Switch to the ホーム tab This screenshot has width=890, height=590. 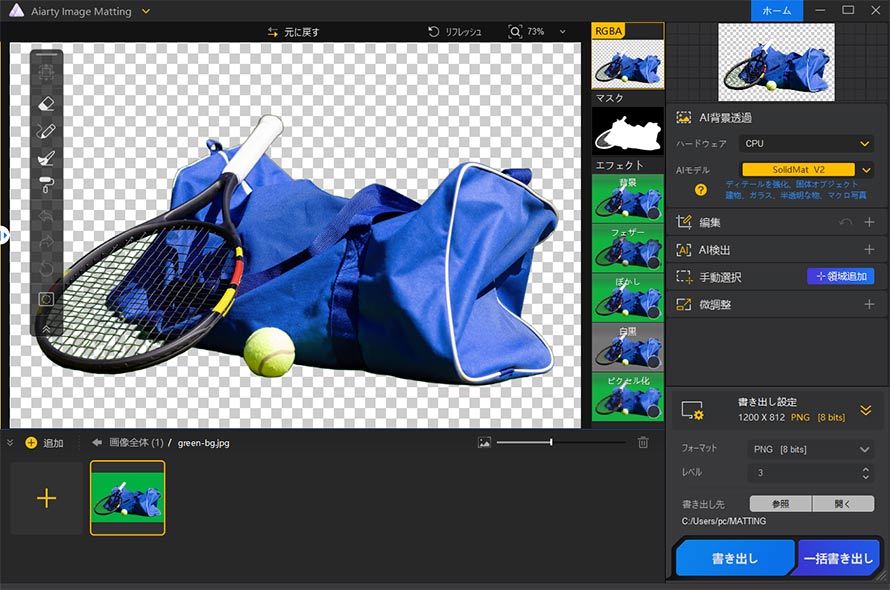(x=776, y=11)
